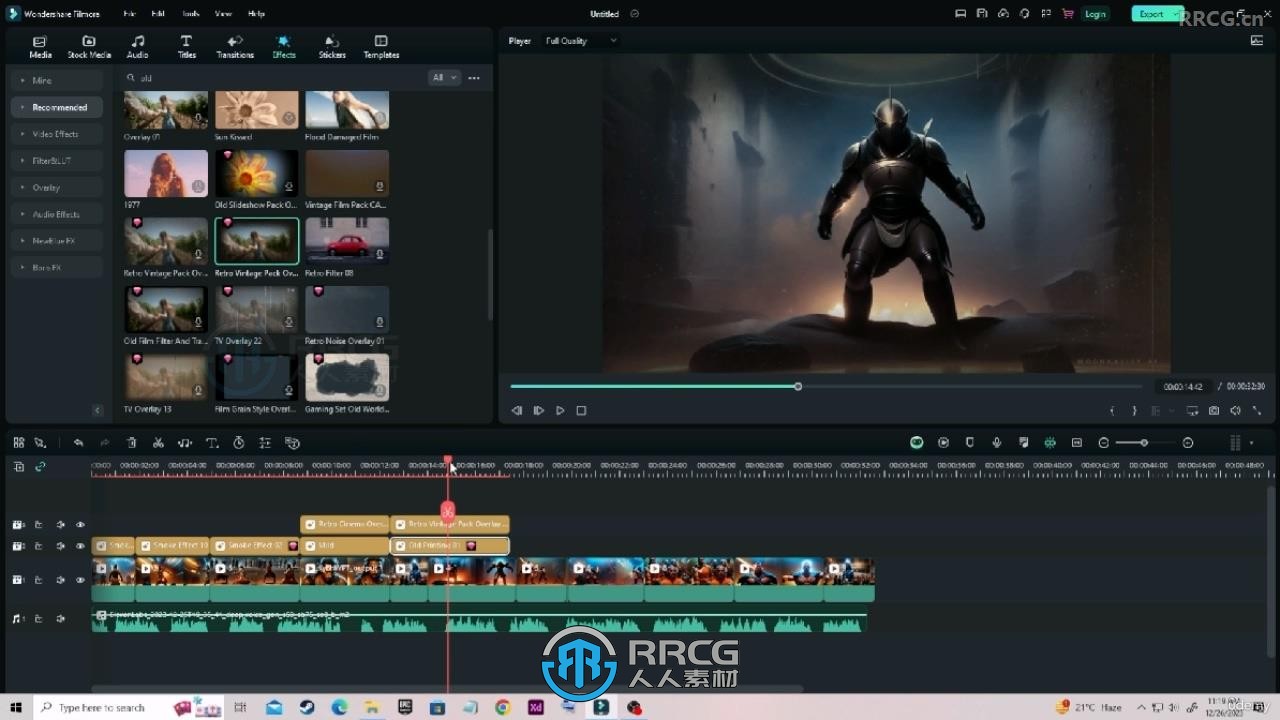Open the Stickers tab
The width and height of the screenshot is (1280, 720).
click(x=332, y=47)
